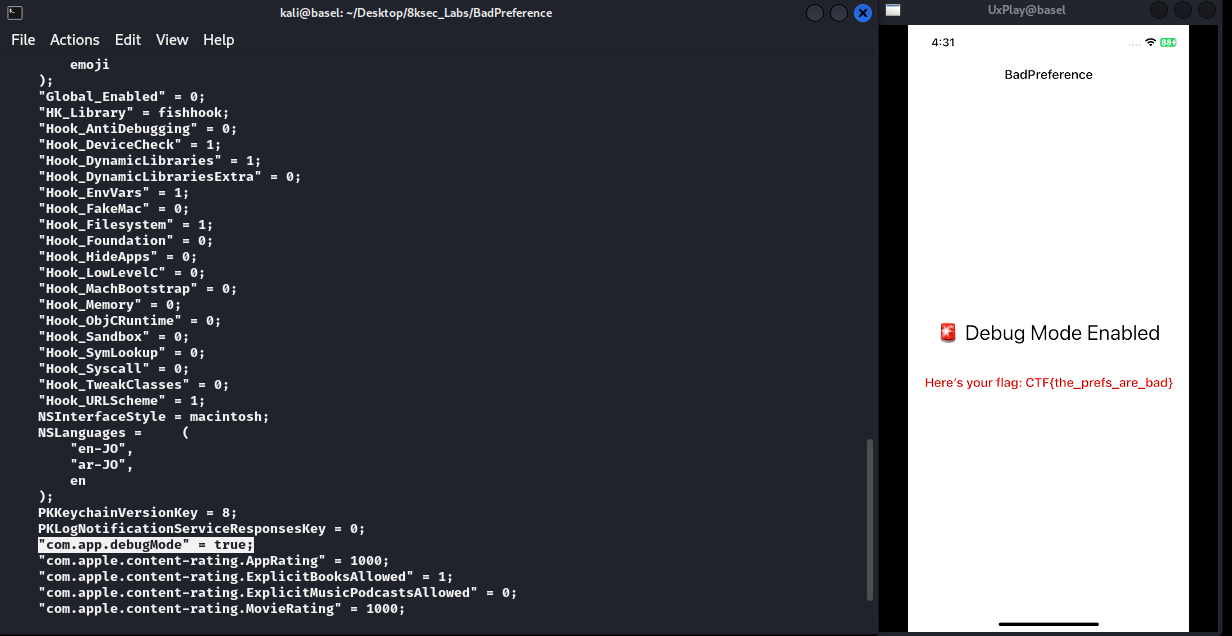Click the PKLogNotificationServiceResponsesKey line
Image resolution: width=1232 pixels, height=636 pixels.
[x=201, y=529]
